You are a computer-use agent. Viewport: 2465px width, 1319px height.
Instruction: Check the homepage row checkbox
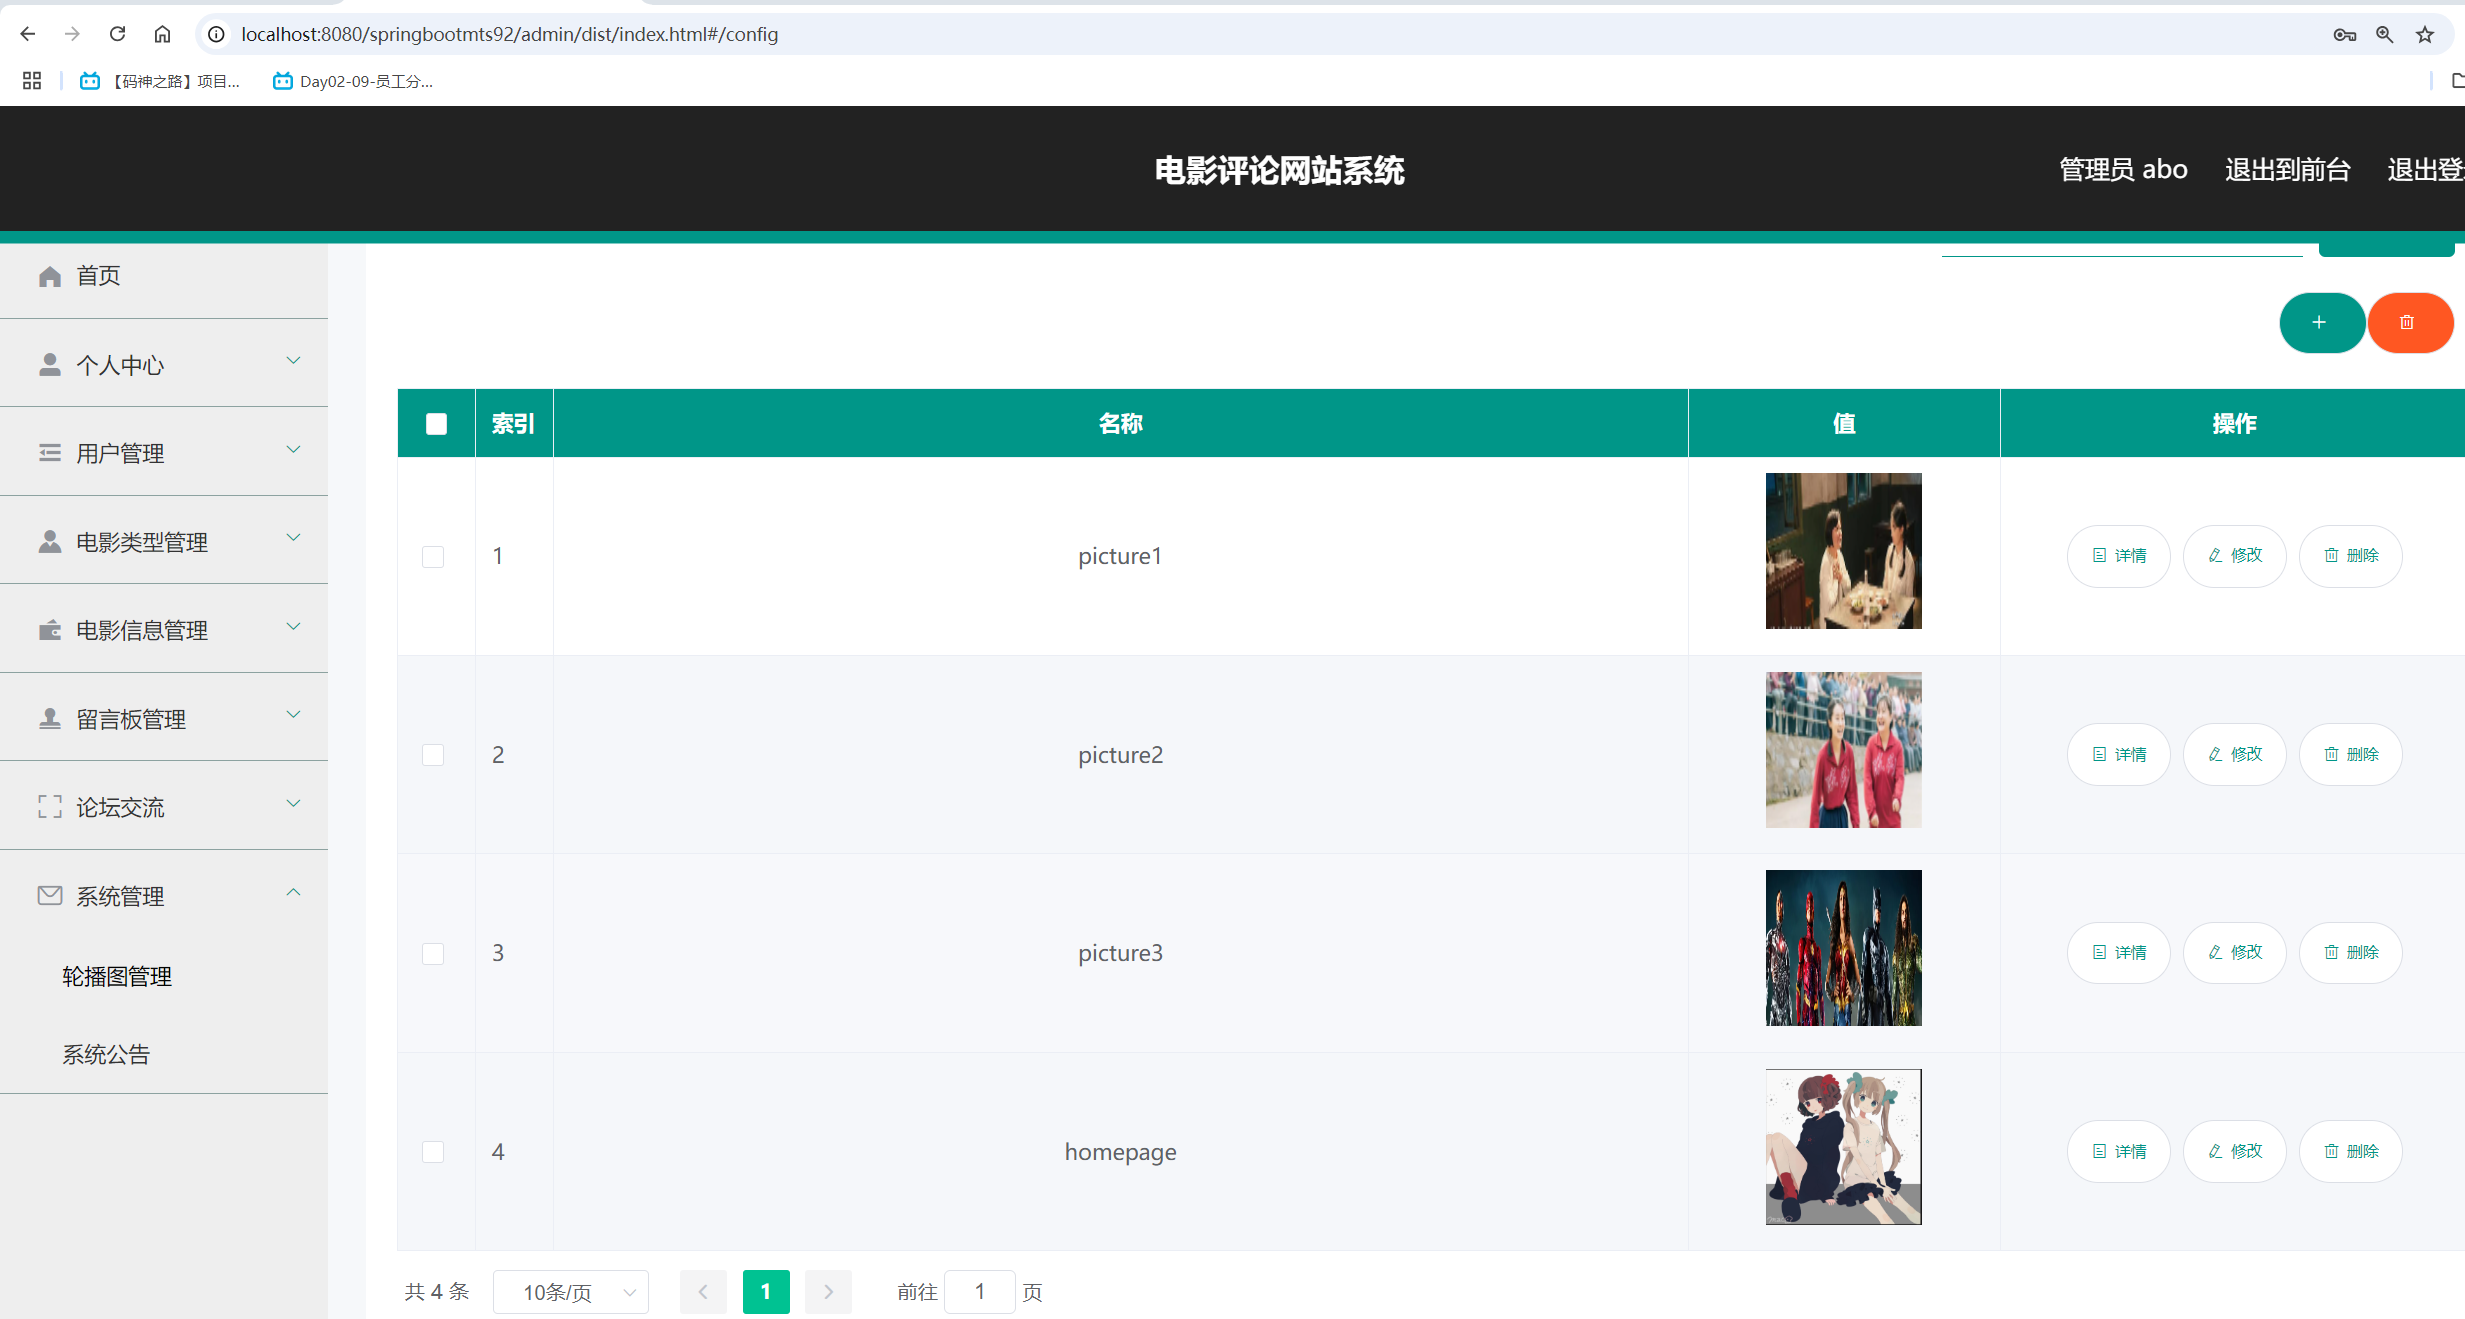[433, 1152]
